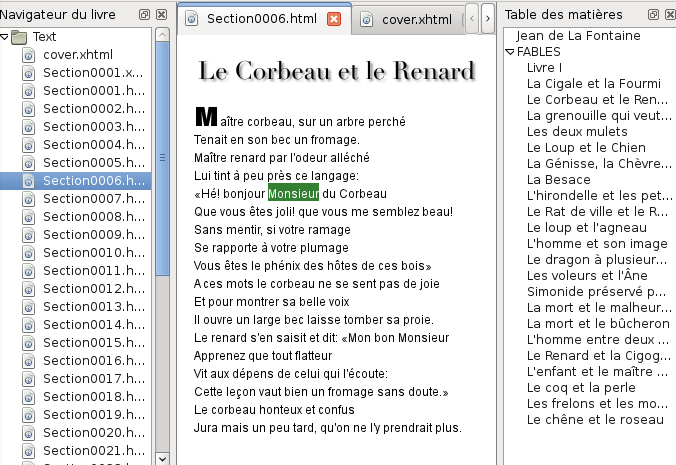The width and height of the screenshot is (676, 465).
Task: Click the highlighted word Monsieur
Action: click(294, 194)
